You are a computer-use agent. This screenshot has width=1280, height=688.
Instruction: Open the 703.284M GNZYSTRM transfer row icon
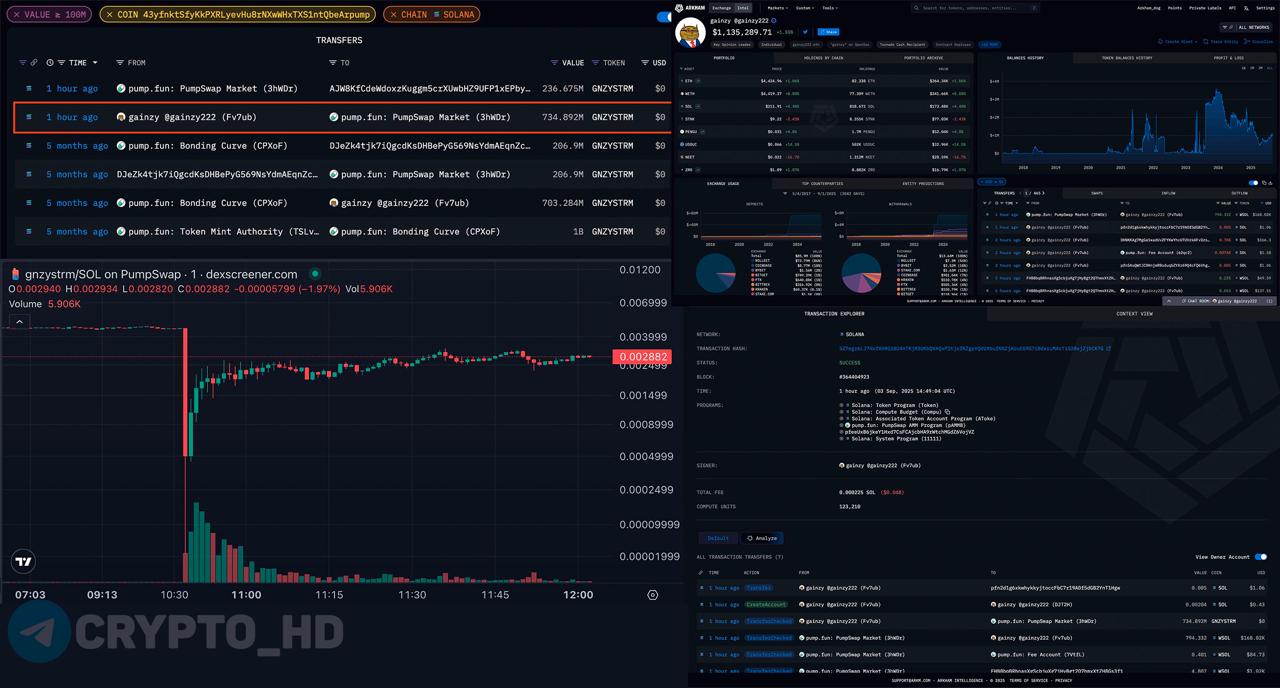pos(29,203)
